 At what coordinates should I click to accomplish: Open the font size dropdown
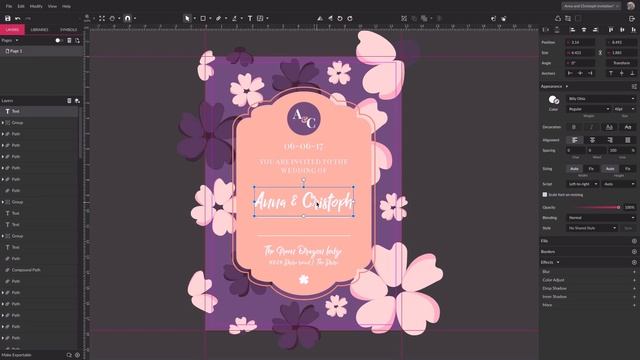624,109
